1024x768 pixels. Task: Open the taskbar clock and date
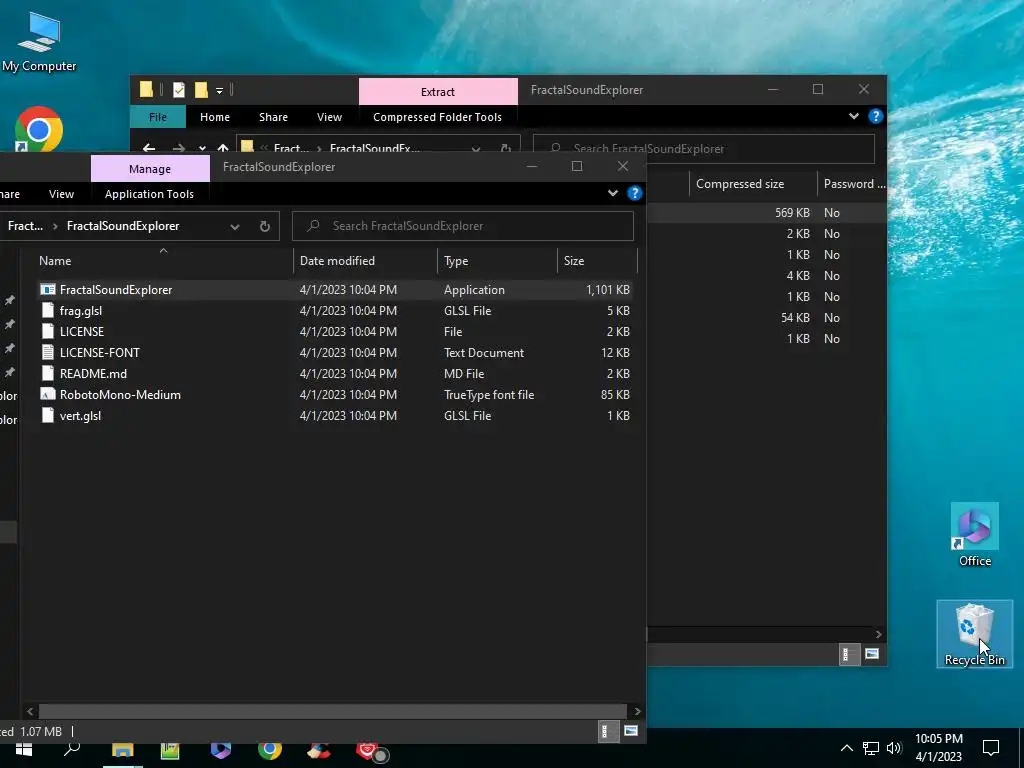pyautogui.click(x=938, y=748)
